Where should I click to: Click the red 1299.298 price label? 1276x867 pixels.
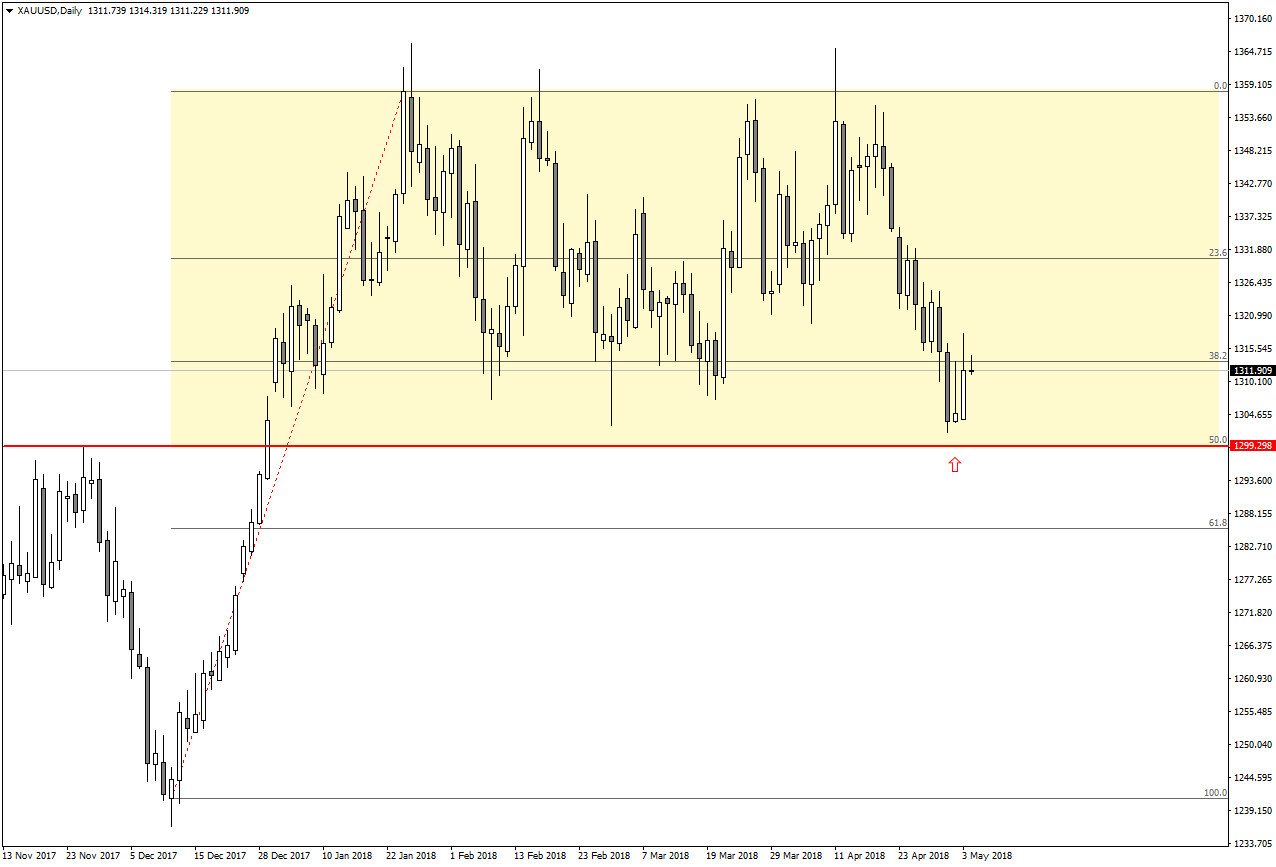coord(1252,445)
